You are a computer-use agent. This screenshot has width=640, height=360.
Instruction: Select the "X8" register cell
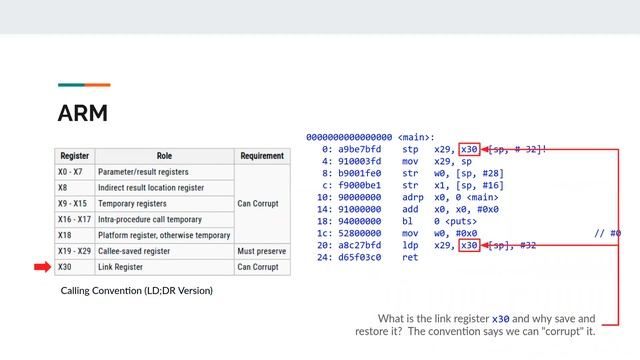(75, 188)
